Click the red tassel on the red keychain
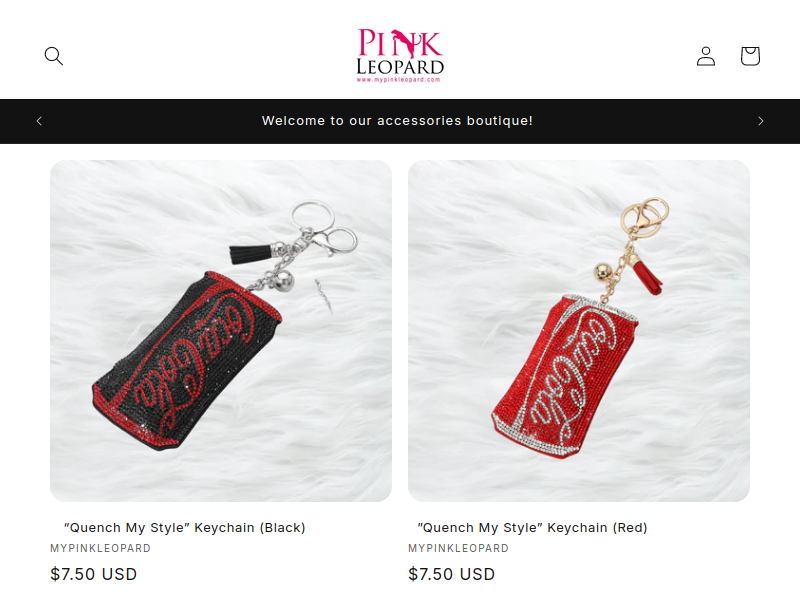This screenshot has width=800, height=600. pos(647,276)
